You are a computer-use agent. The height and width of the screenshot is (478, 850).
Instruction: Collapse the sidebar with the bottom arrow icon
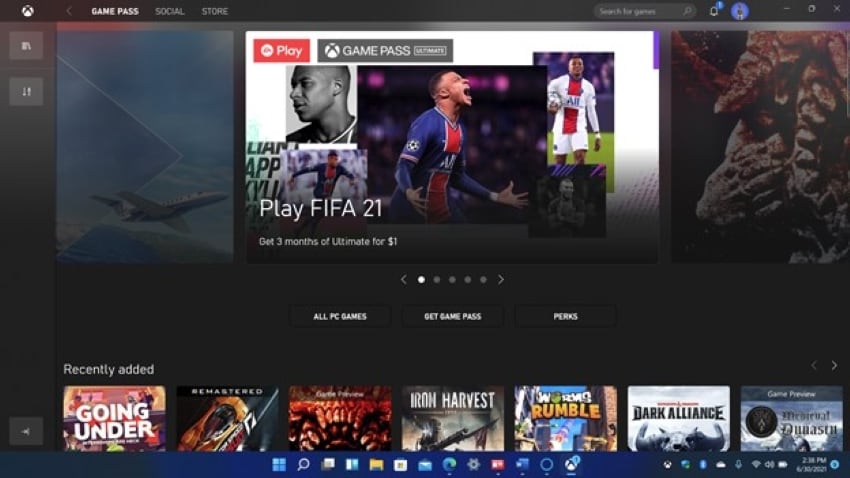click(26, 431)
